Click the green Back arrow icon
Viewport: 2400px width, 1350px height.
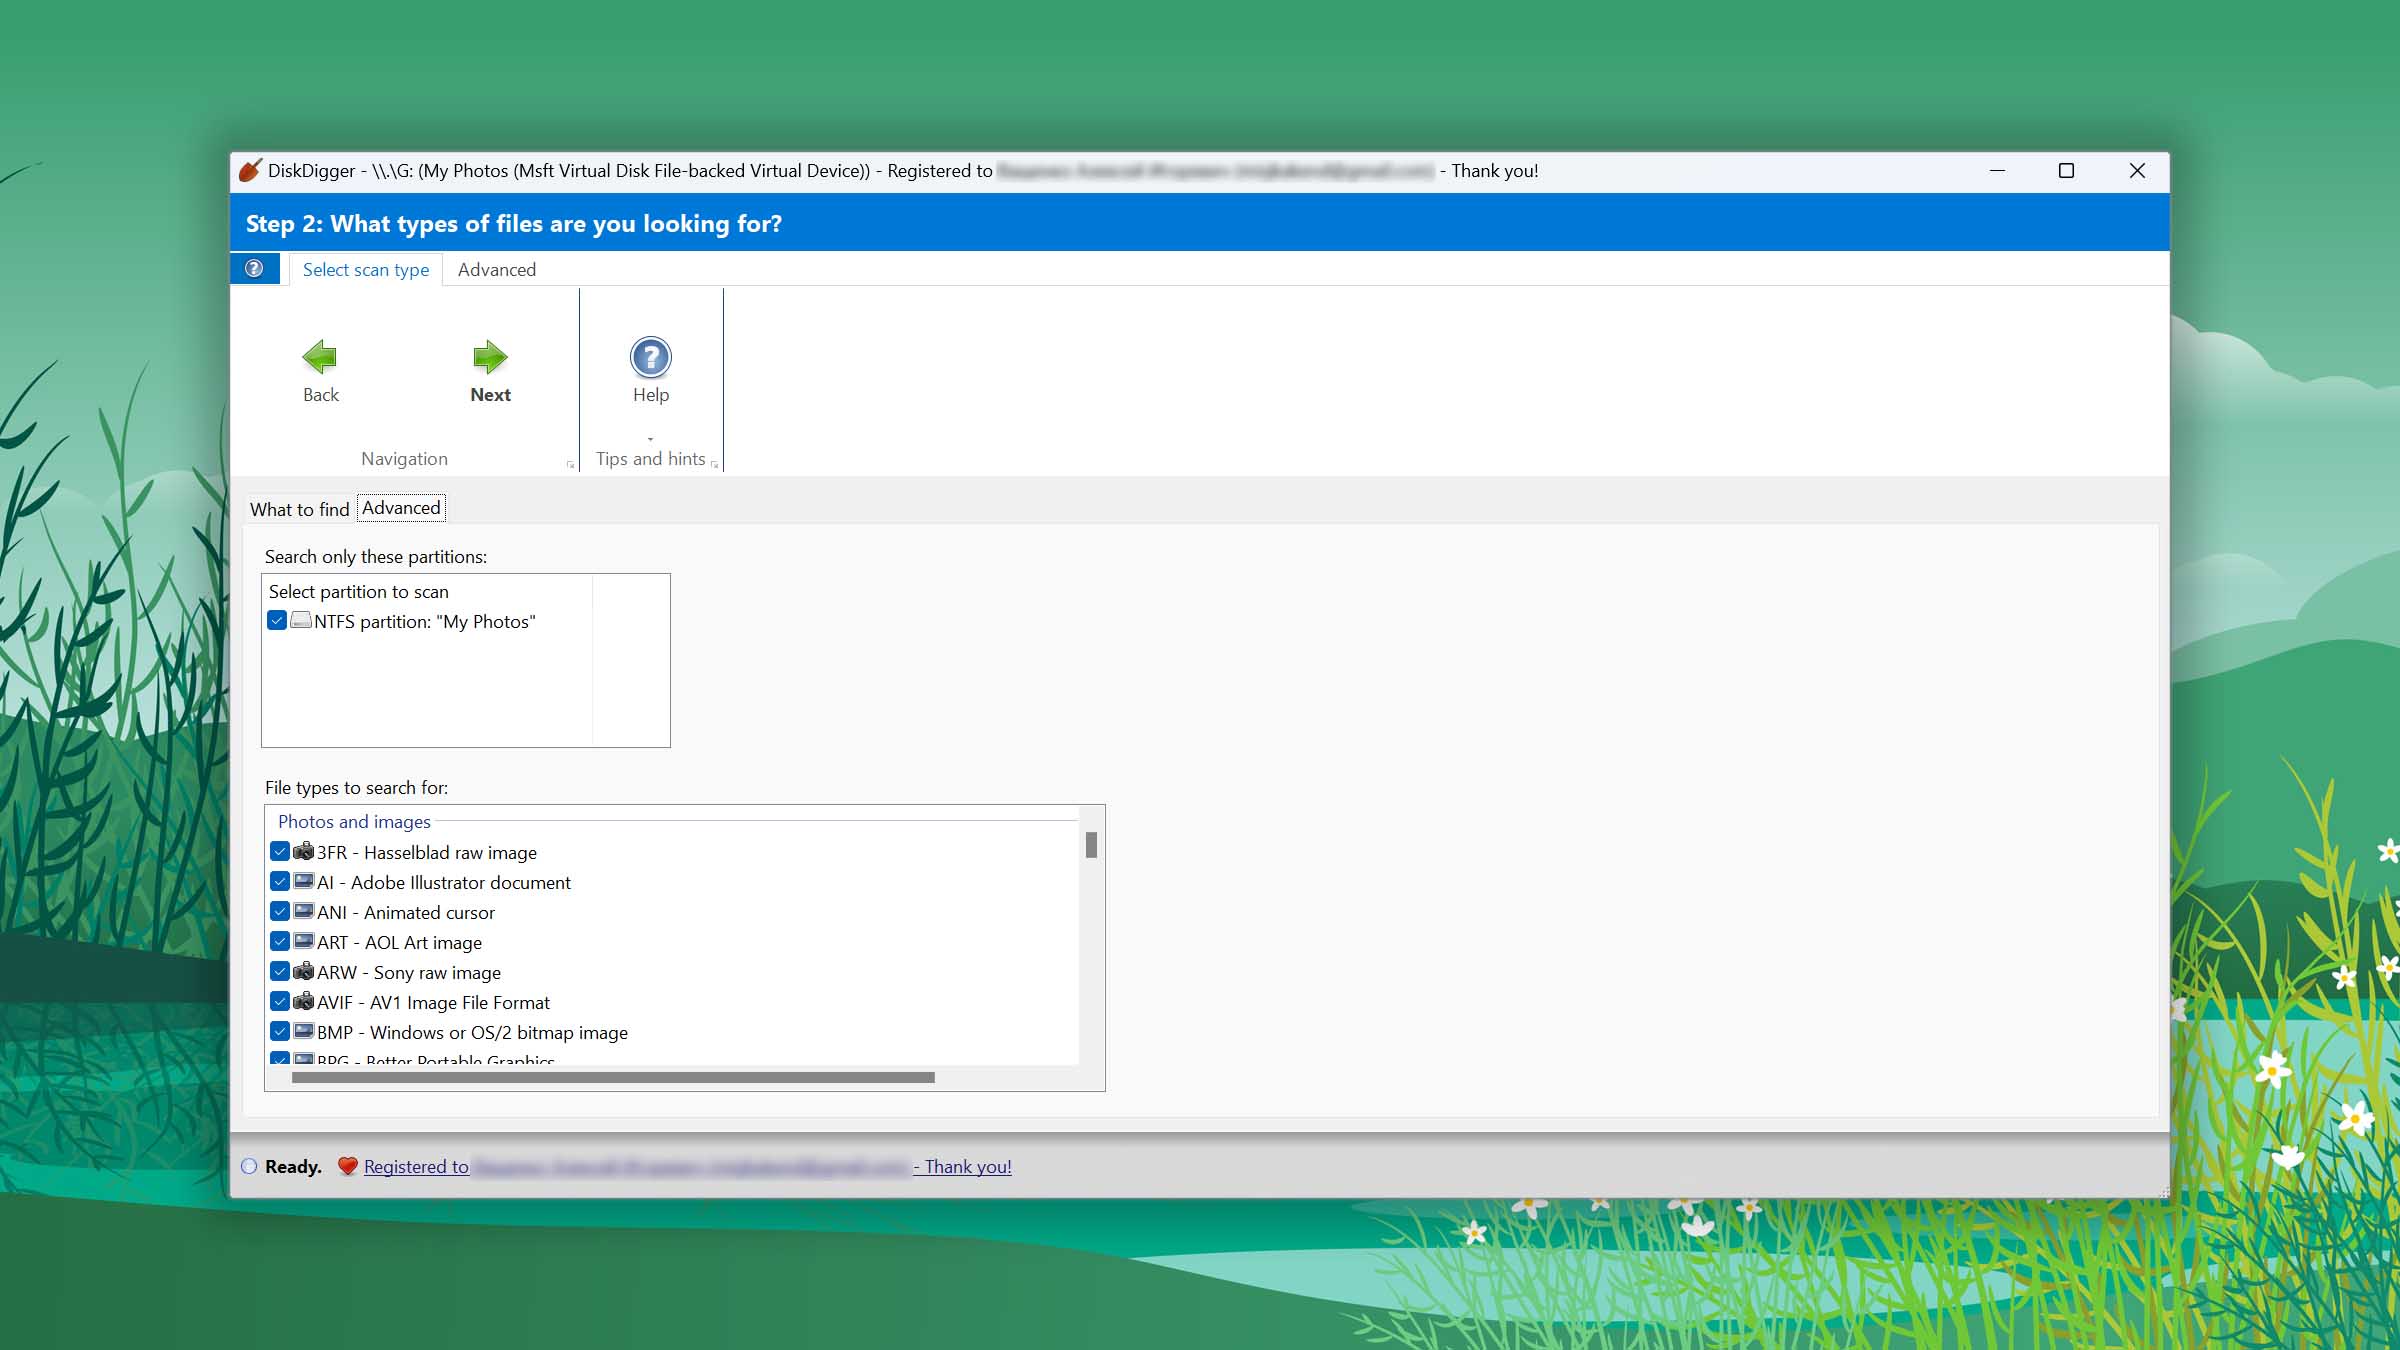pyautogui.click(x=320, y=357)
